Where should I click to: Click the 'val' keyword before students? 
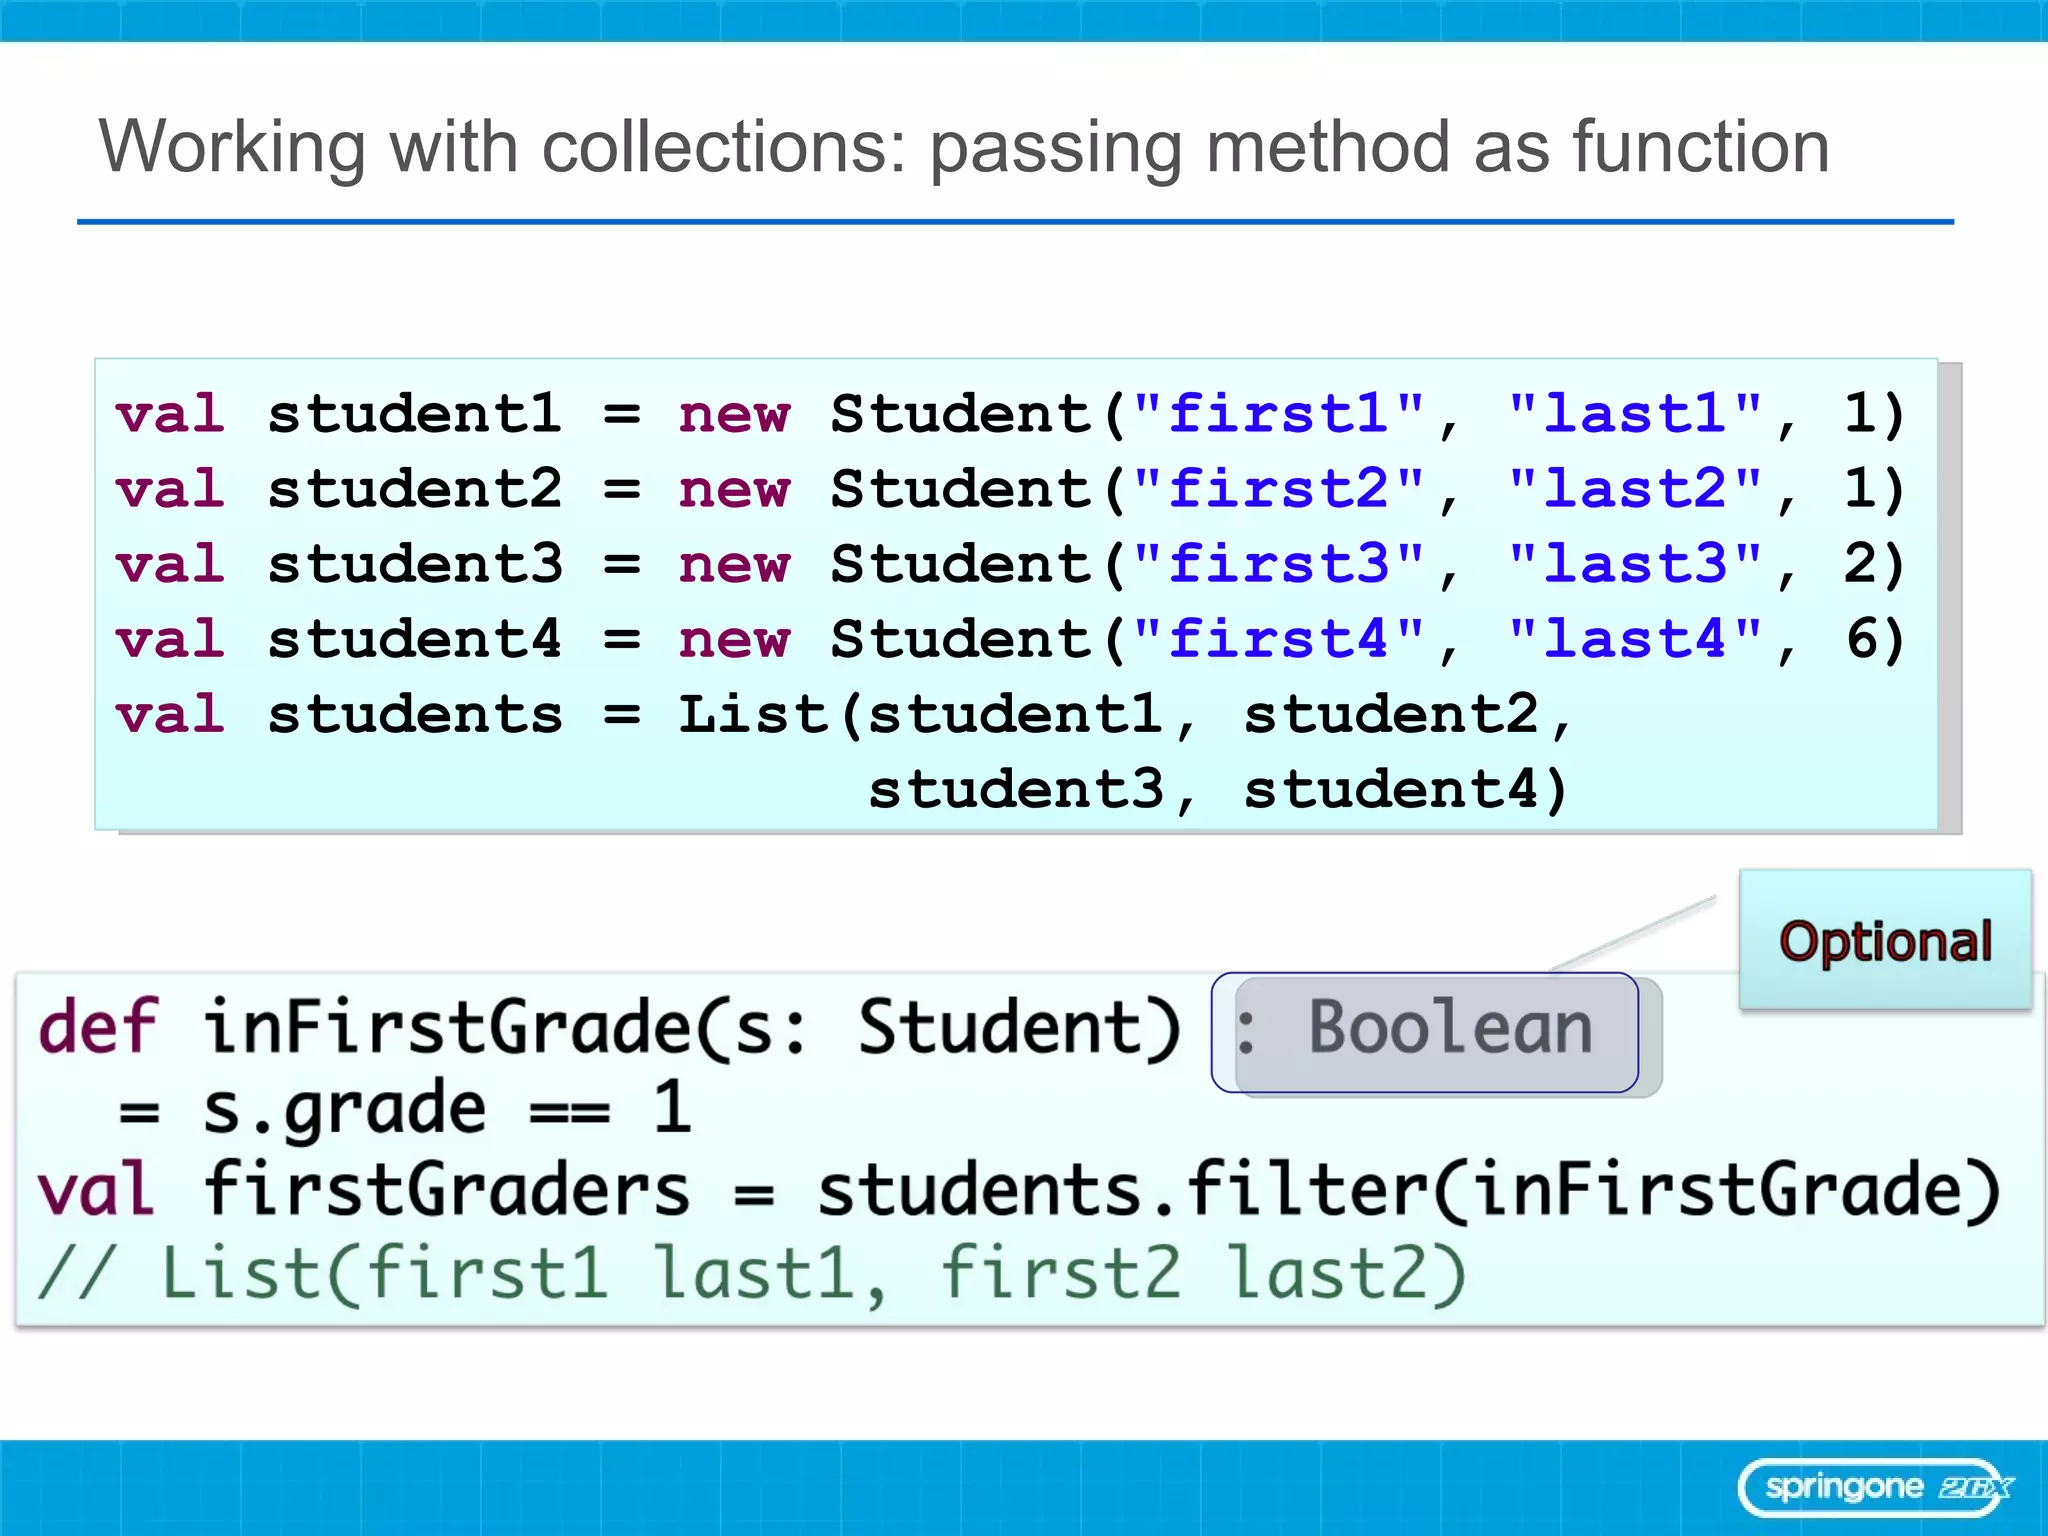(170, 714)
